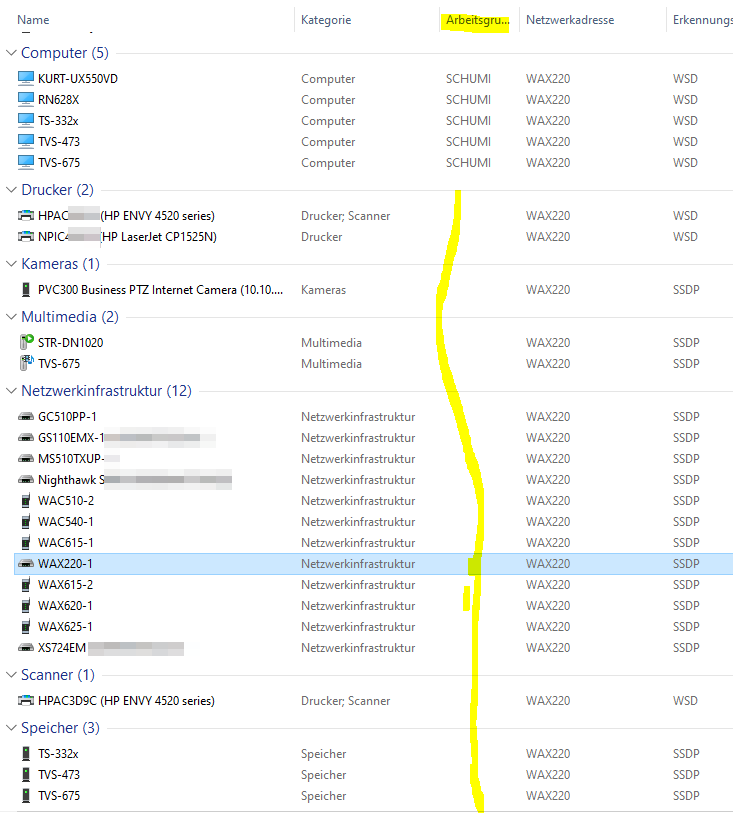Click the PVC300 camera device icon
Screen dimensions: 733x813
click(x=26, y=289)
